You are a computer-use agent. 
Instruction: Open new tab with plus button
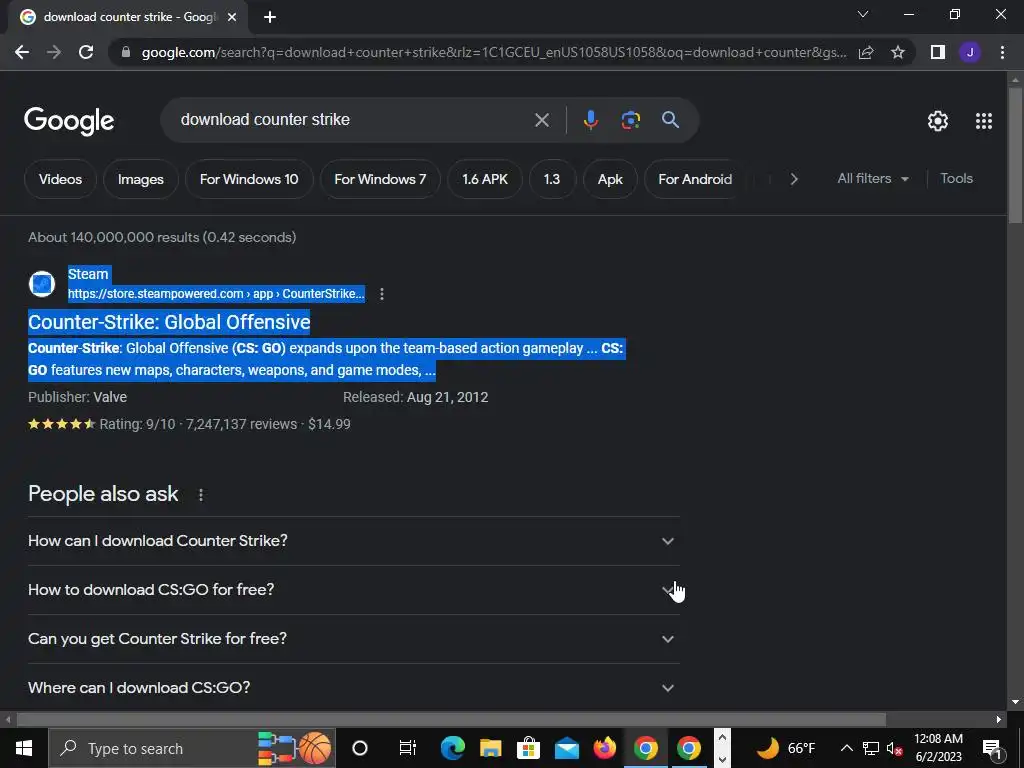point(270,18)
